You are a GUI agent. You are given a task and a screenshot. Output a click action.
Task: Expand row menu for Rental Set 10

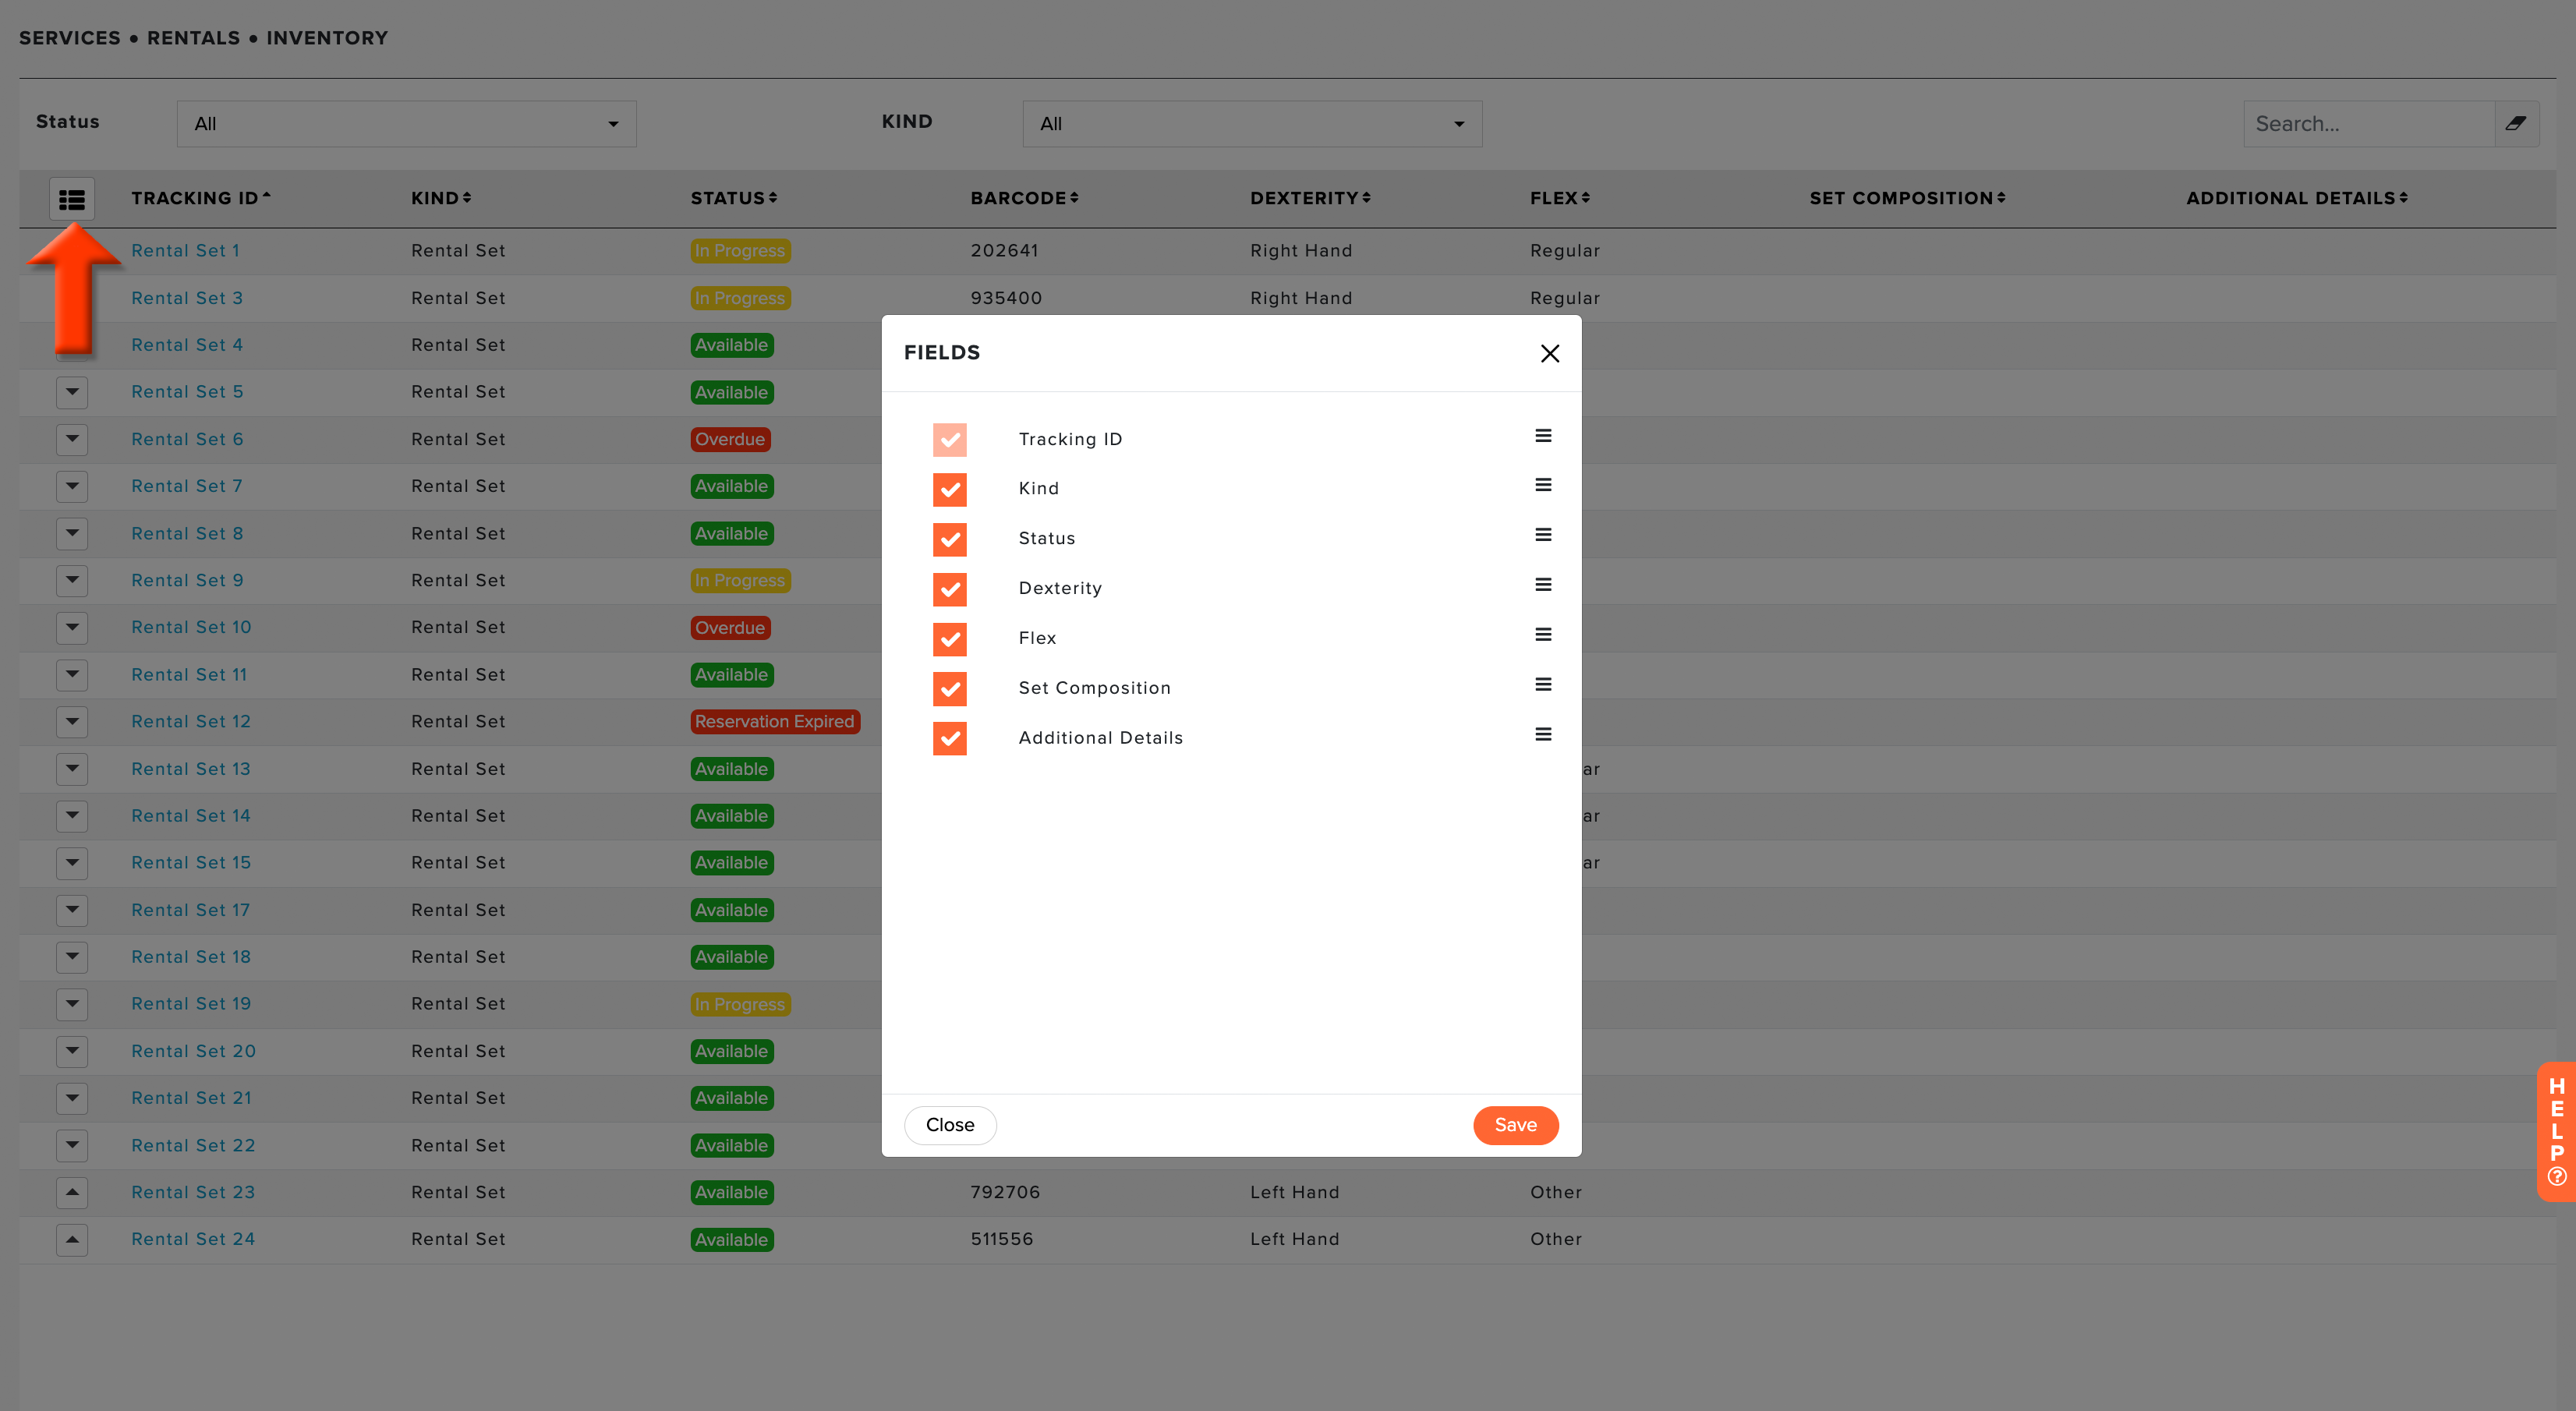click(x=72, y=628)
